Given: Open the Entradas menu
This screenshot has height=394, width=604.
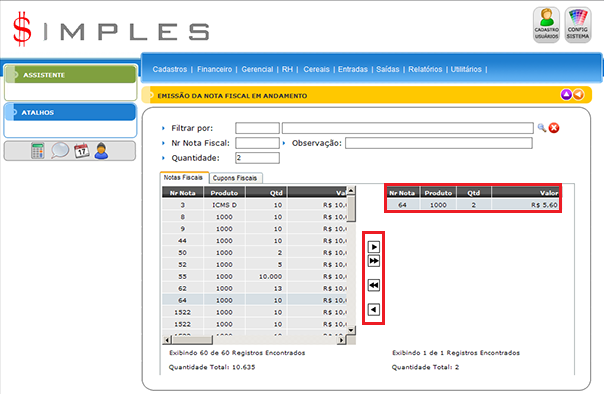Looking at the screenshot, I should coord(353,69).
